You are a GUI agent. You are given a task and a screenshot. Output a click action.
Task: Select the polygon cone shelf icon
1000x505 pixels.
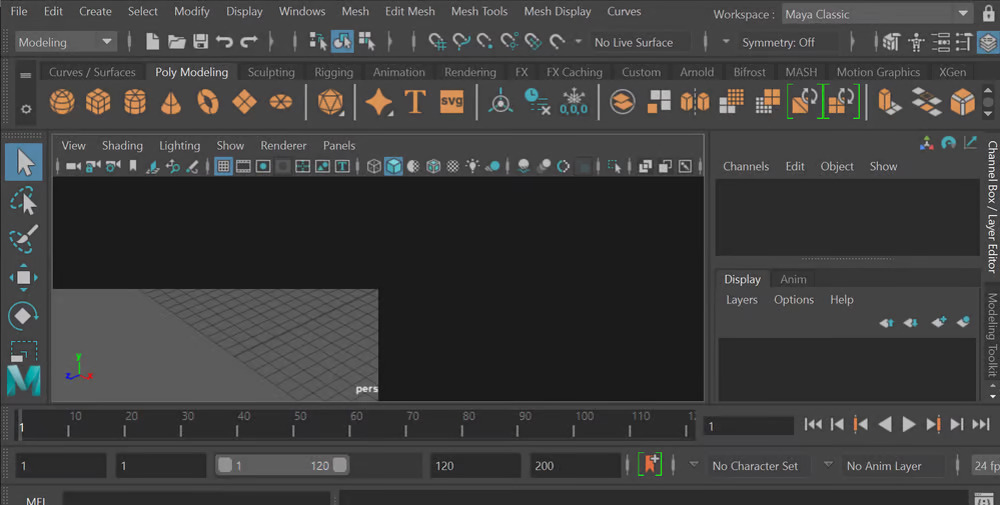(x=171, y=102)
